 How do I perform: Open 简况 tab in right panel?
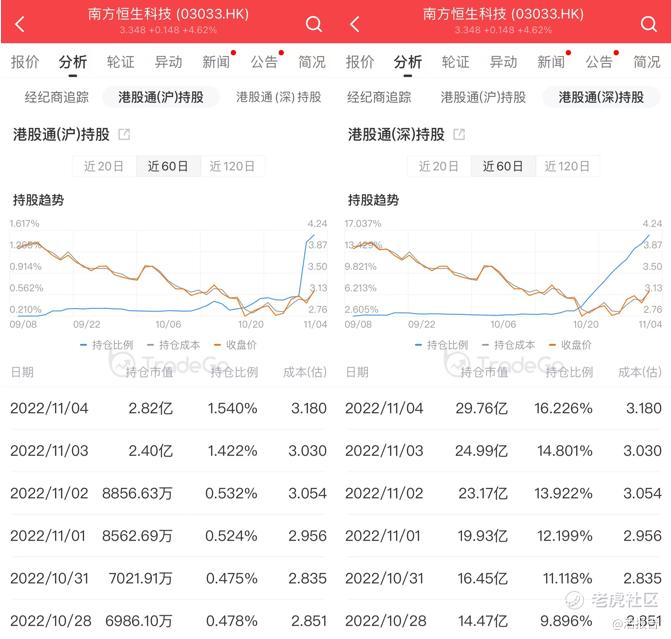point(647,62)
